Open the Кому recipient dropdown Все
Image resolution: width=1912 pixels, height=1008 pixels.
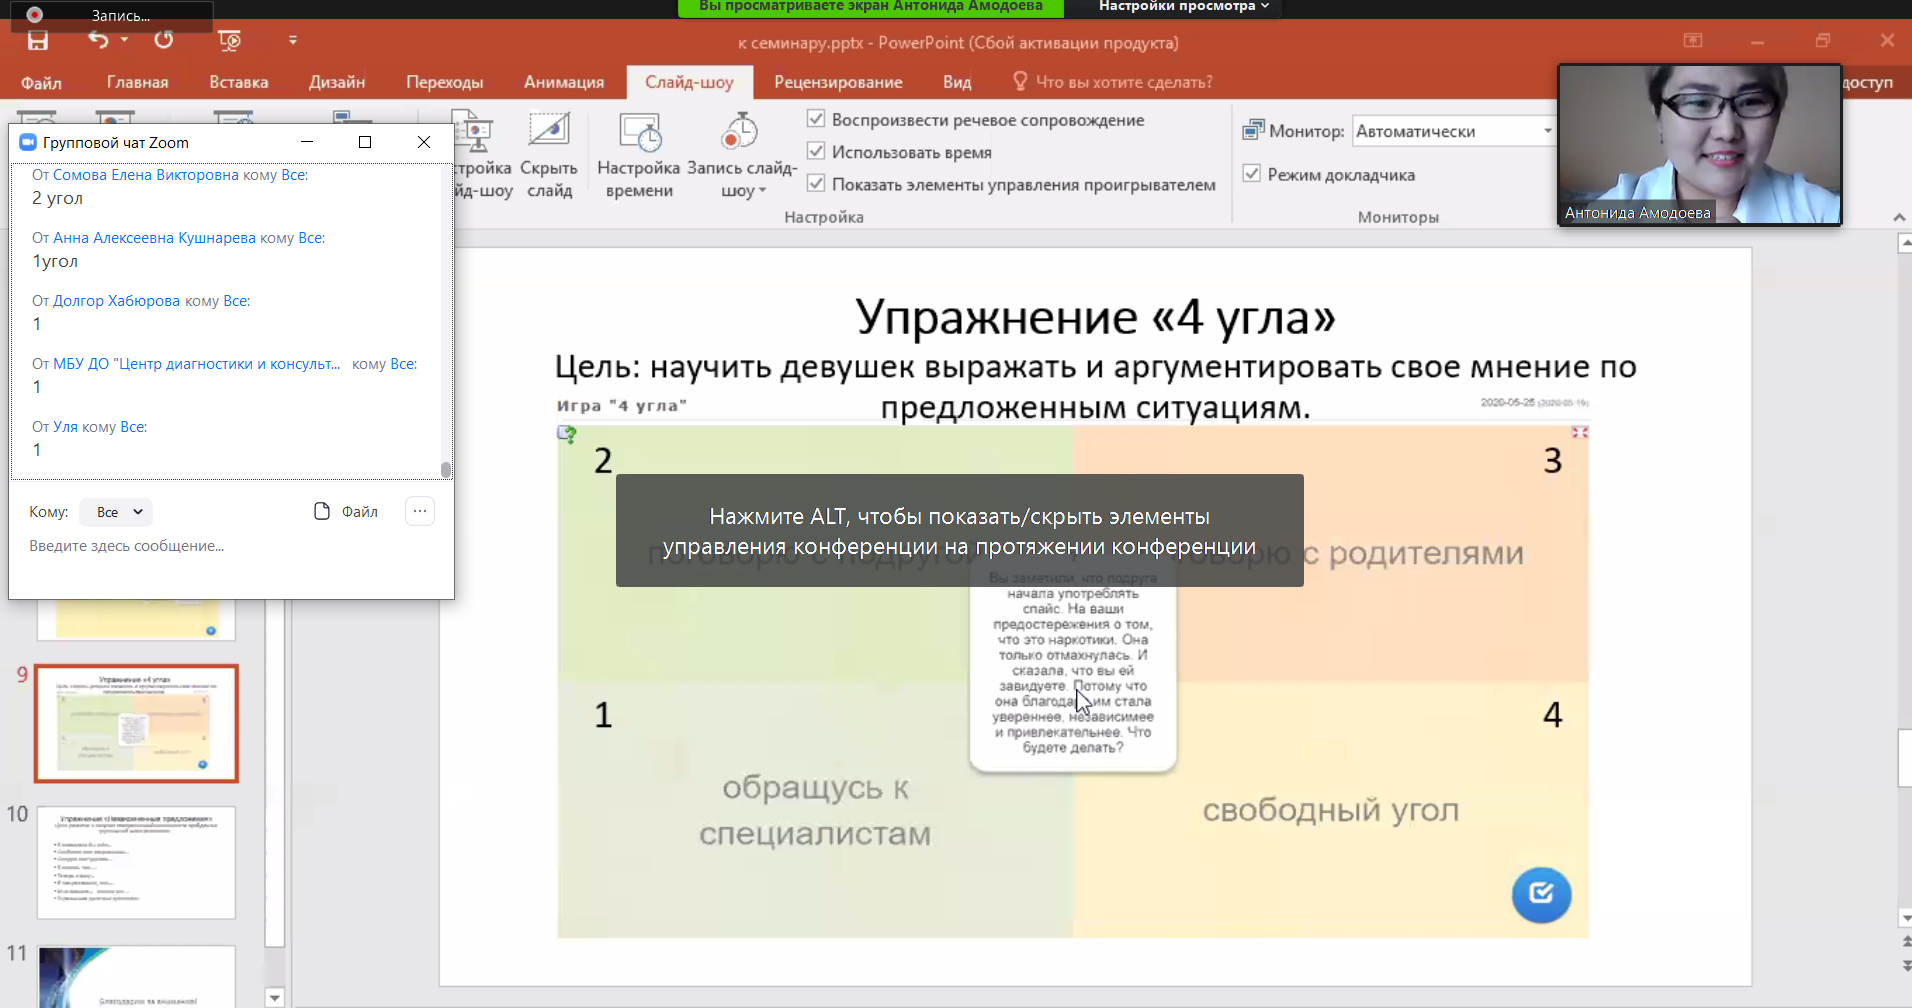click(116, 512)
